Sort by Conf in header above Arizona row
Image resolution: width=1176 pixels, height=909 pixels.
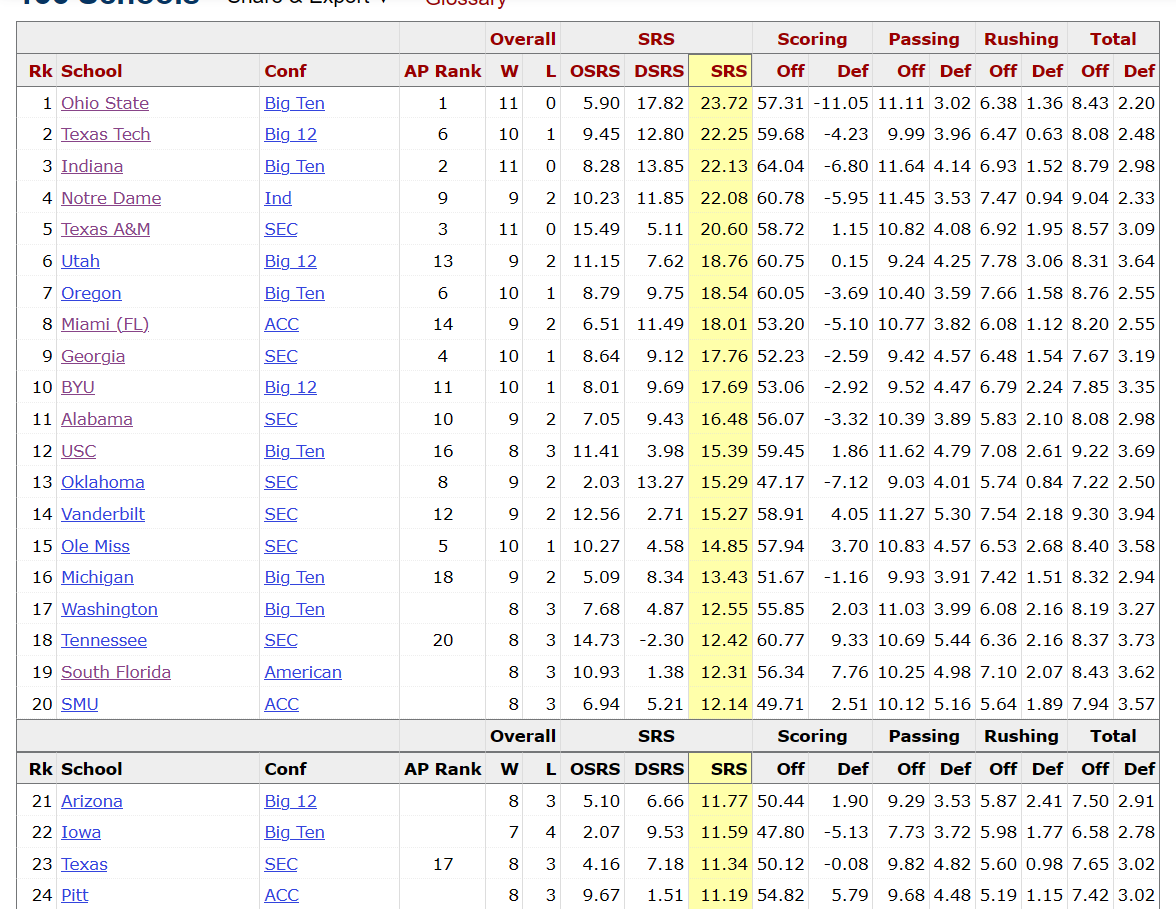tap(286, 769)
